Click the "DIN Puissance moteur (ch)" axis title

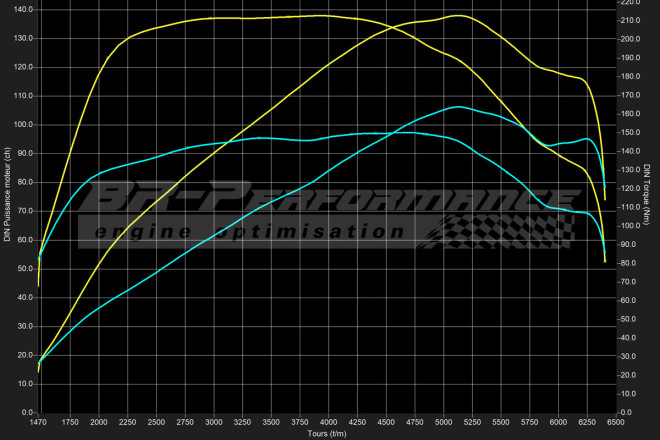point(7,194)
